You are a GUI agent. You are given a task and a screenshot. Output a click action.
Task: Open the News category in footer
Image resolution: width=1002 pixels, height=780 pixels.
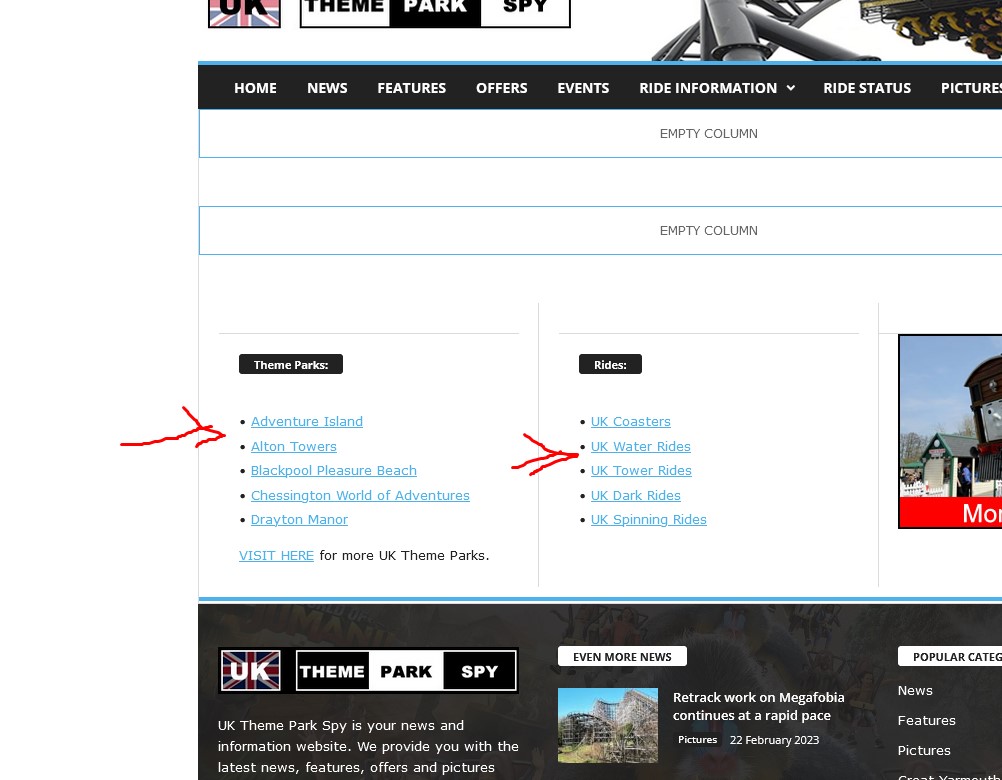click(915, 691)
